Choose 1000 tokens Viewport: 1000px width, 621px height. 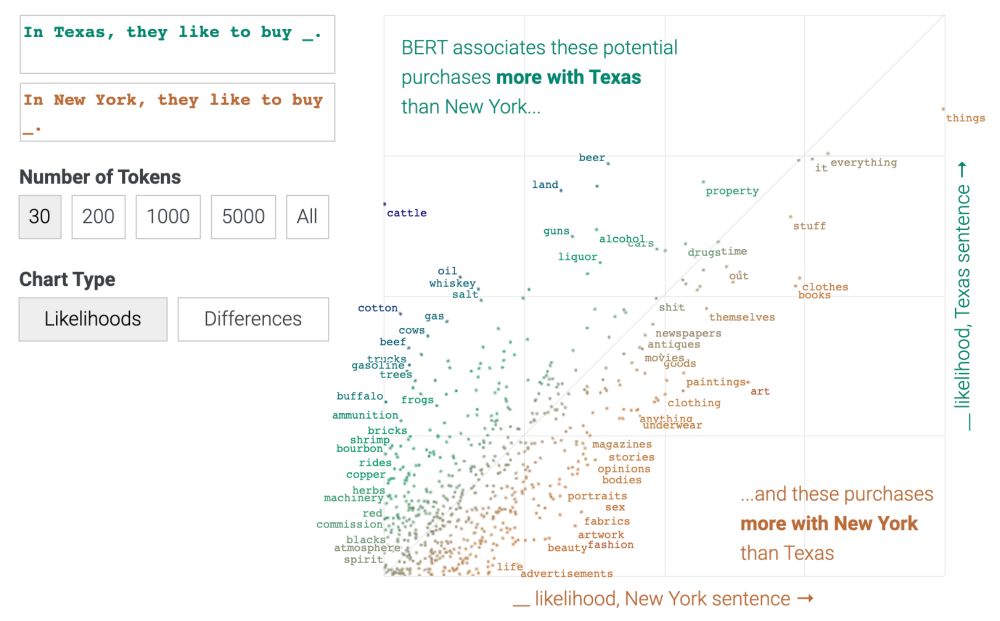pos(168,217)
